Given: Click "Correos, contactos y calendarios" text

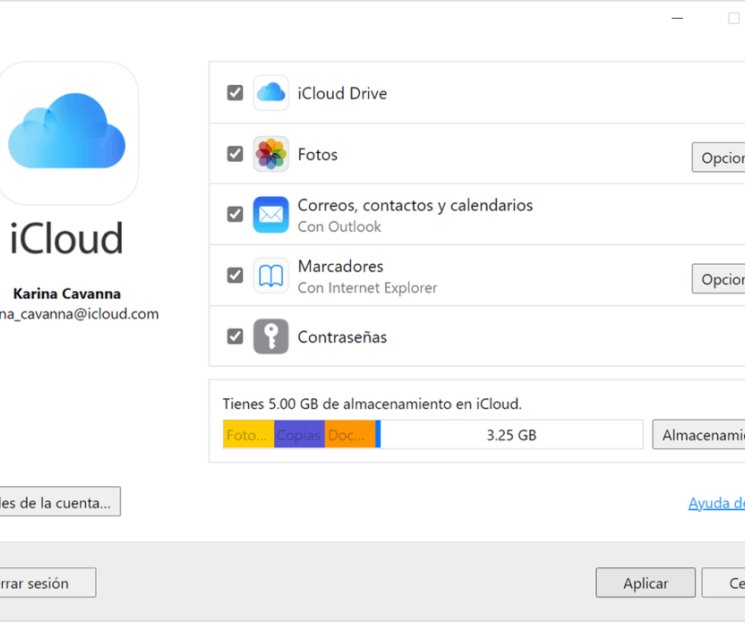Looking at the screenshot, I should 415,205.
